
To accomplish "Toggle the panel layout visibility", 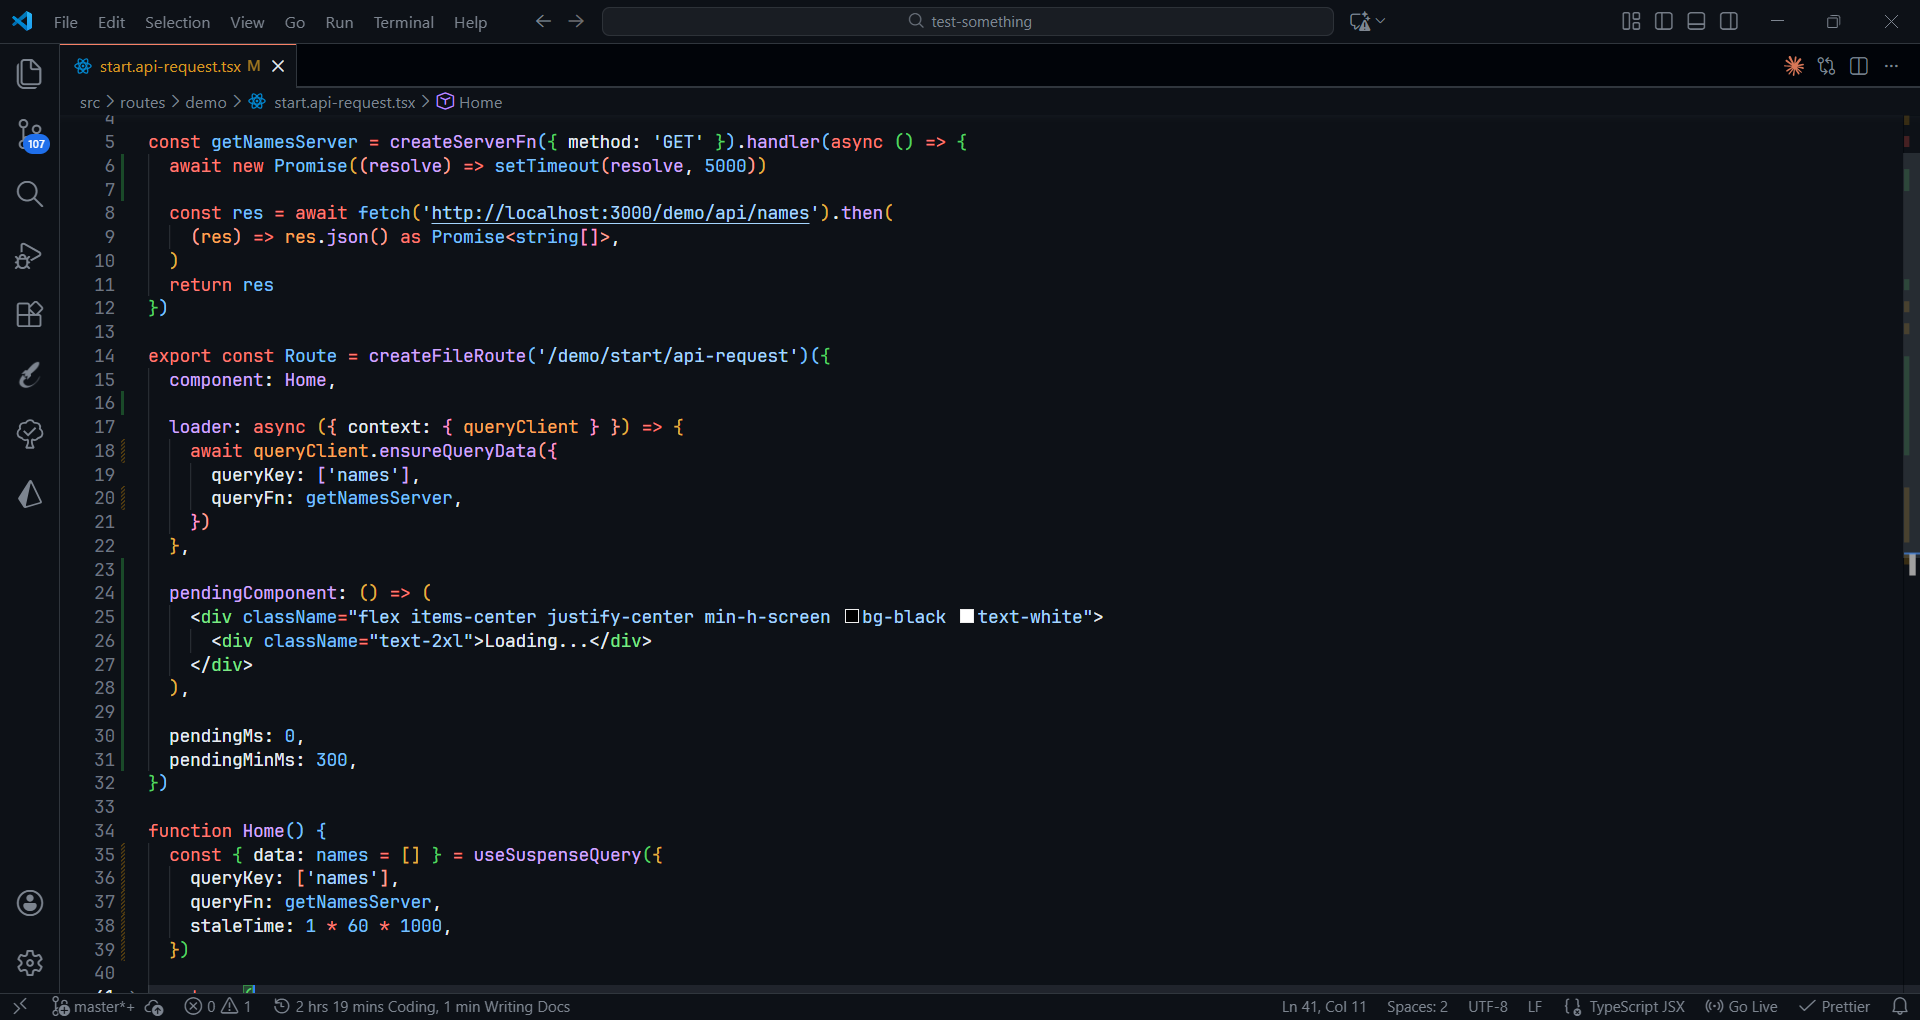I will (x=1696, y=20).
